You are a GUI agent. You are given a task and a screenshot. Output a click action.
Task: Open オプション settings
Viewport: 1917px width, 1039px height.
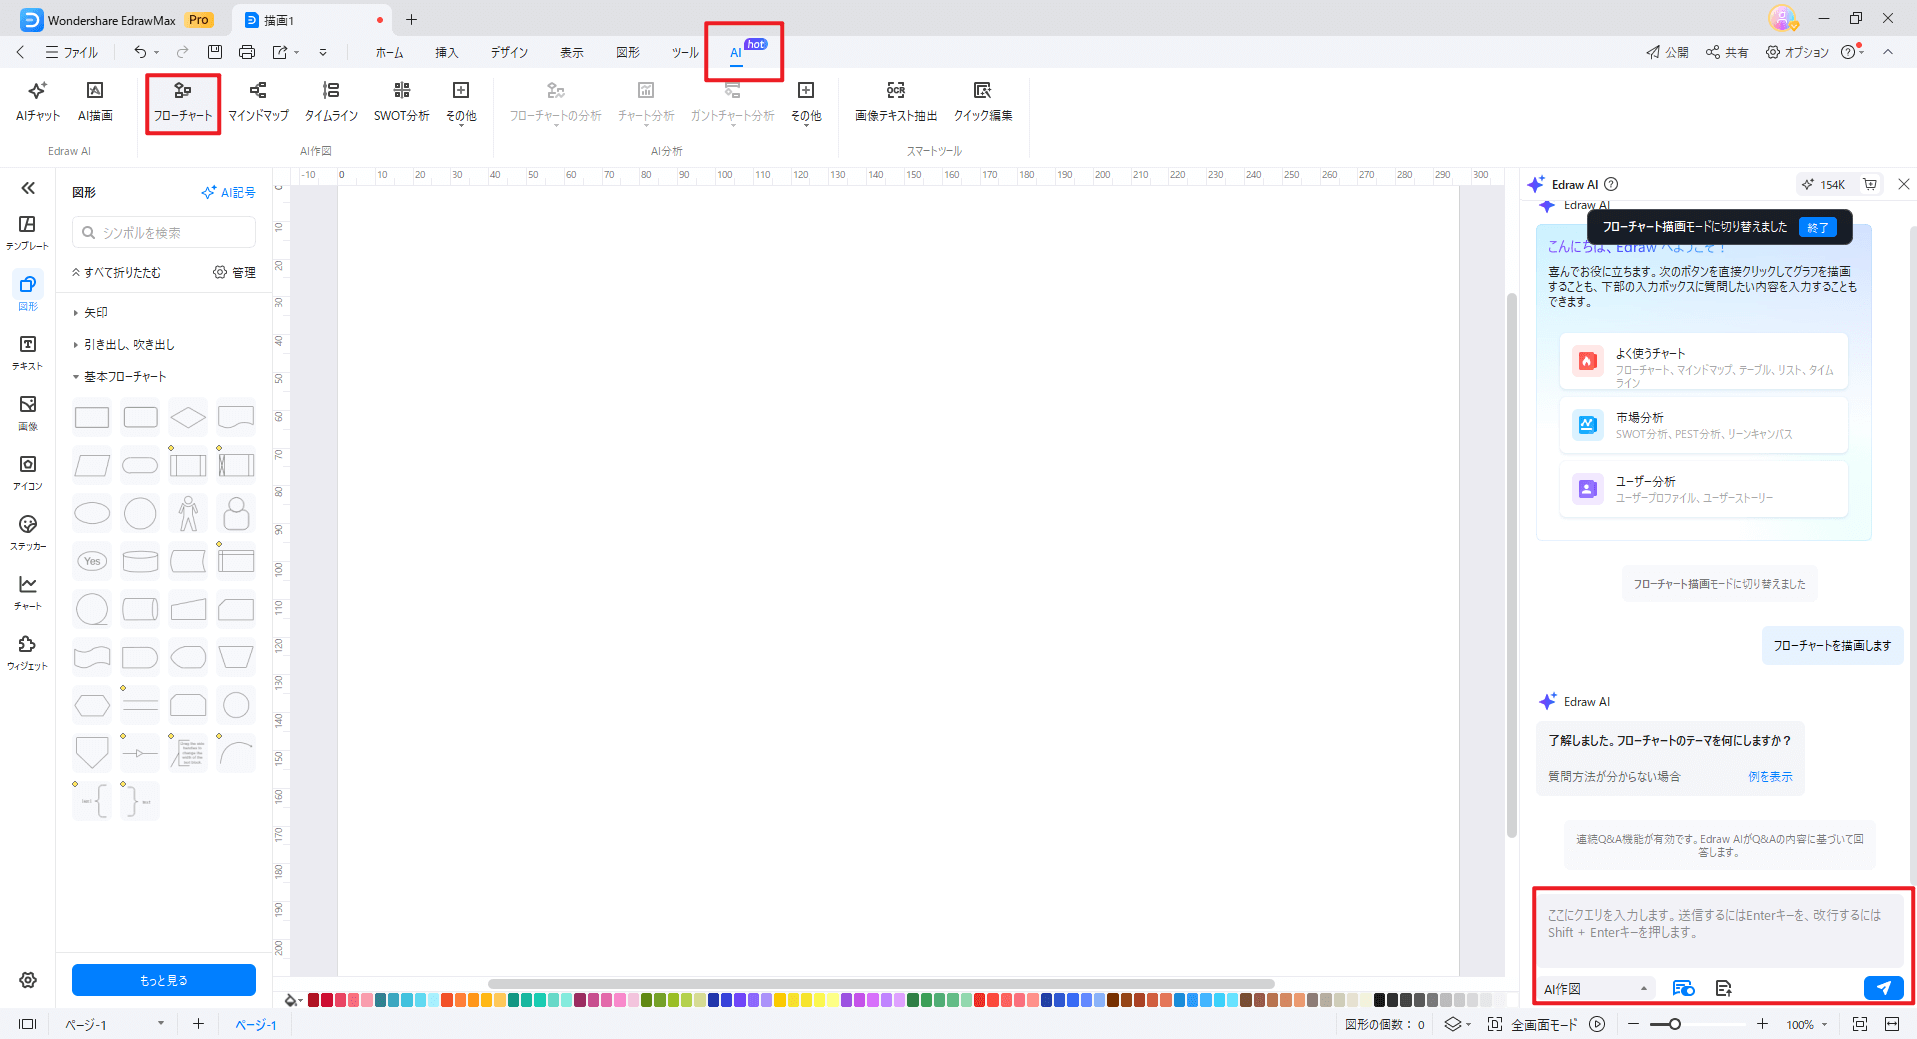point(1797,52)
